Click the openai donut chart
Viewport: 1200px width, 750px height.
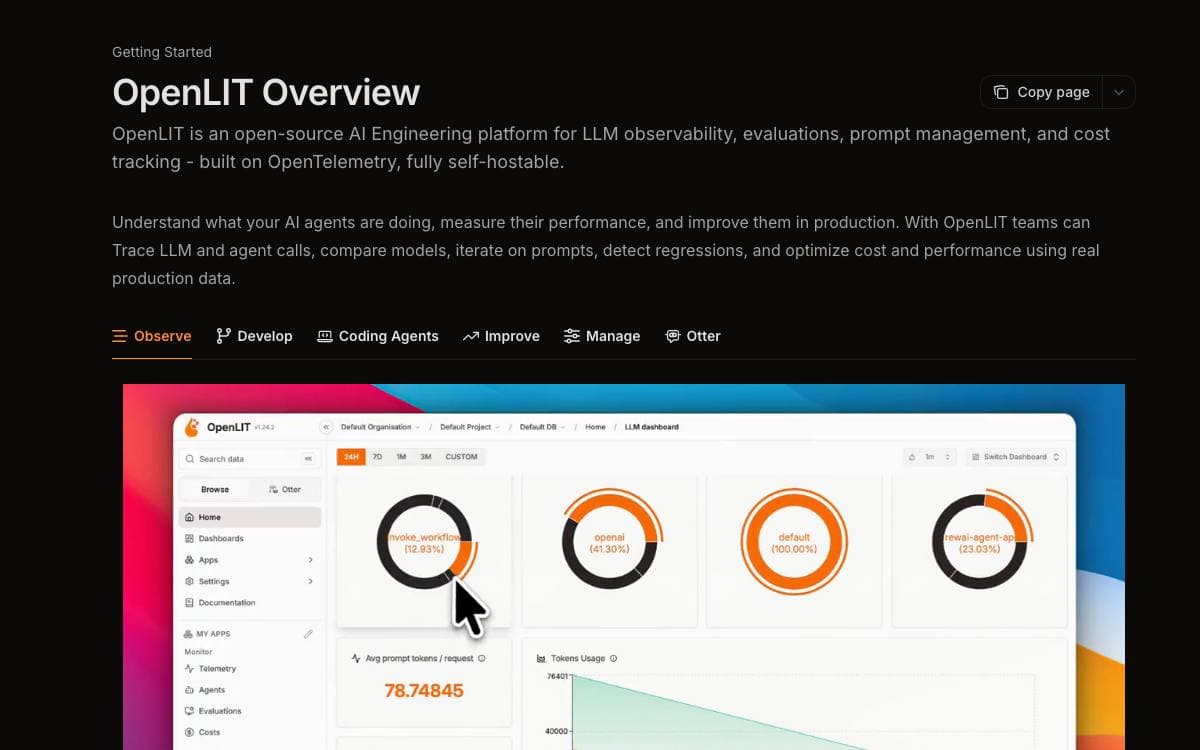click(609, 542)
